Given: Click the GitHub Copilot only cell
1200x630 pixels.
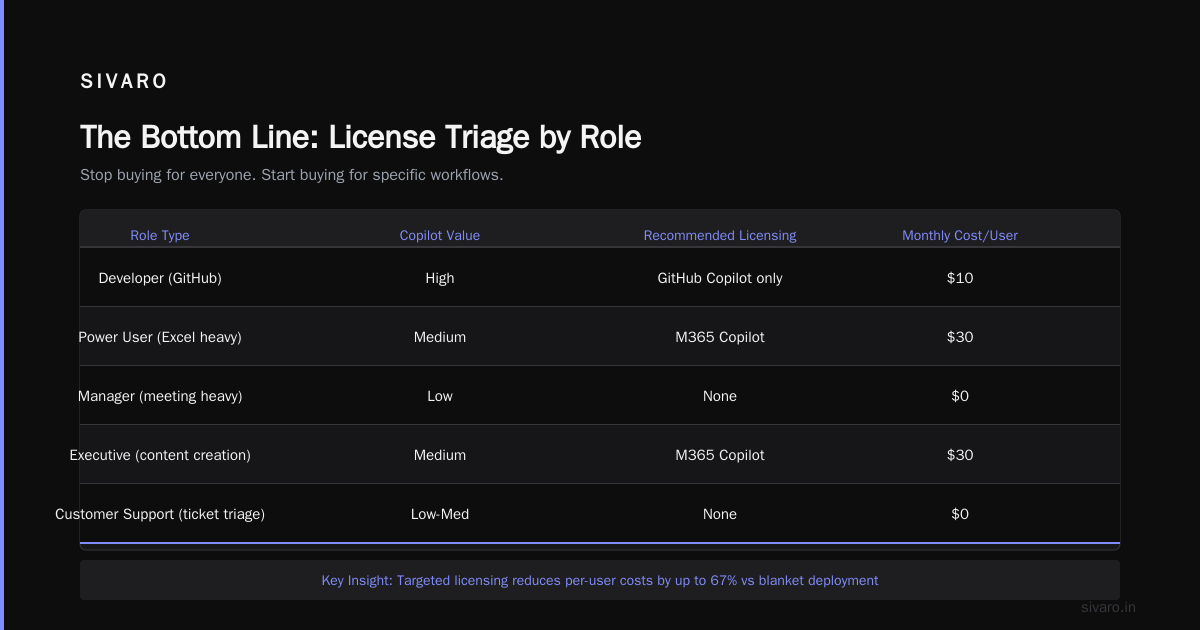Looking at the screenshot, I should click(x=720, y=278).
